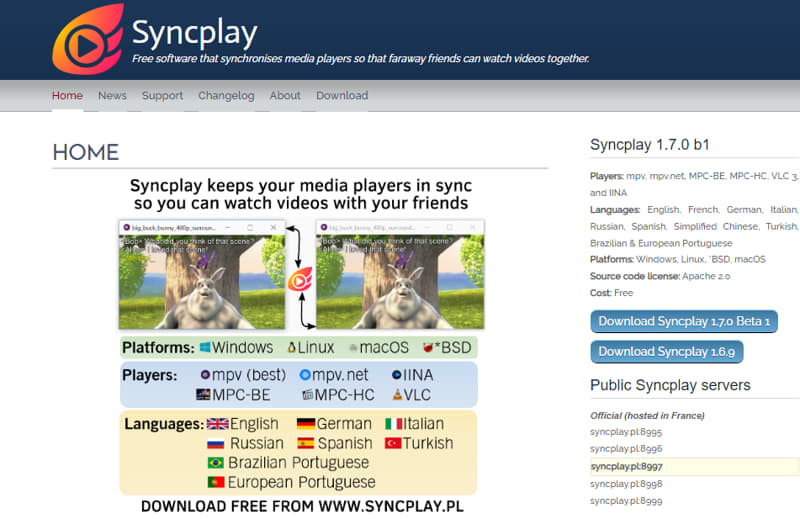Click the Syncpl﻿ay flame logo in header

click(x=88, y=39)
